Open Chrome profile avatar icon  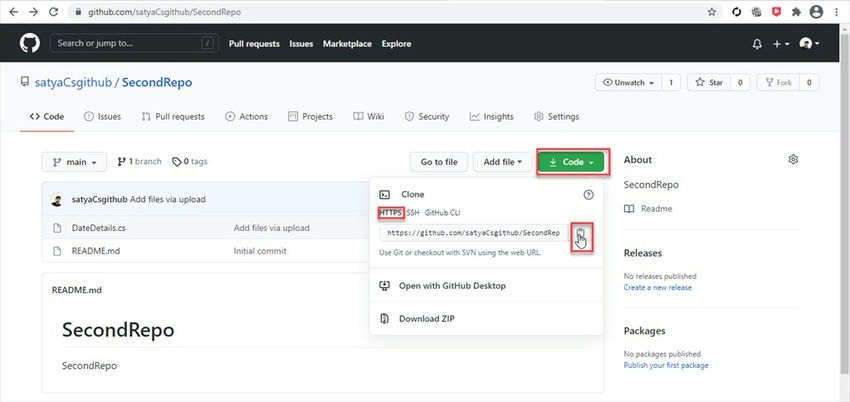coord(816,12)
